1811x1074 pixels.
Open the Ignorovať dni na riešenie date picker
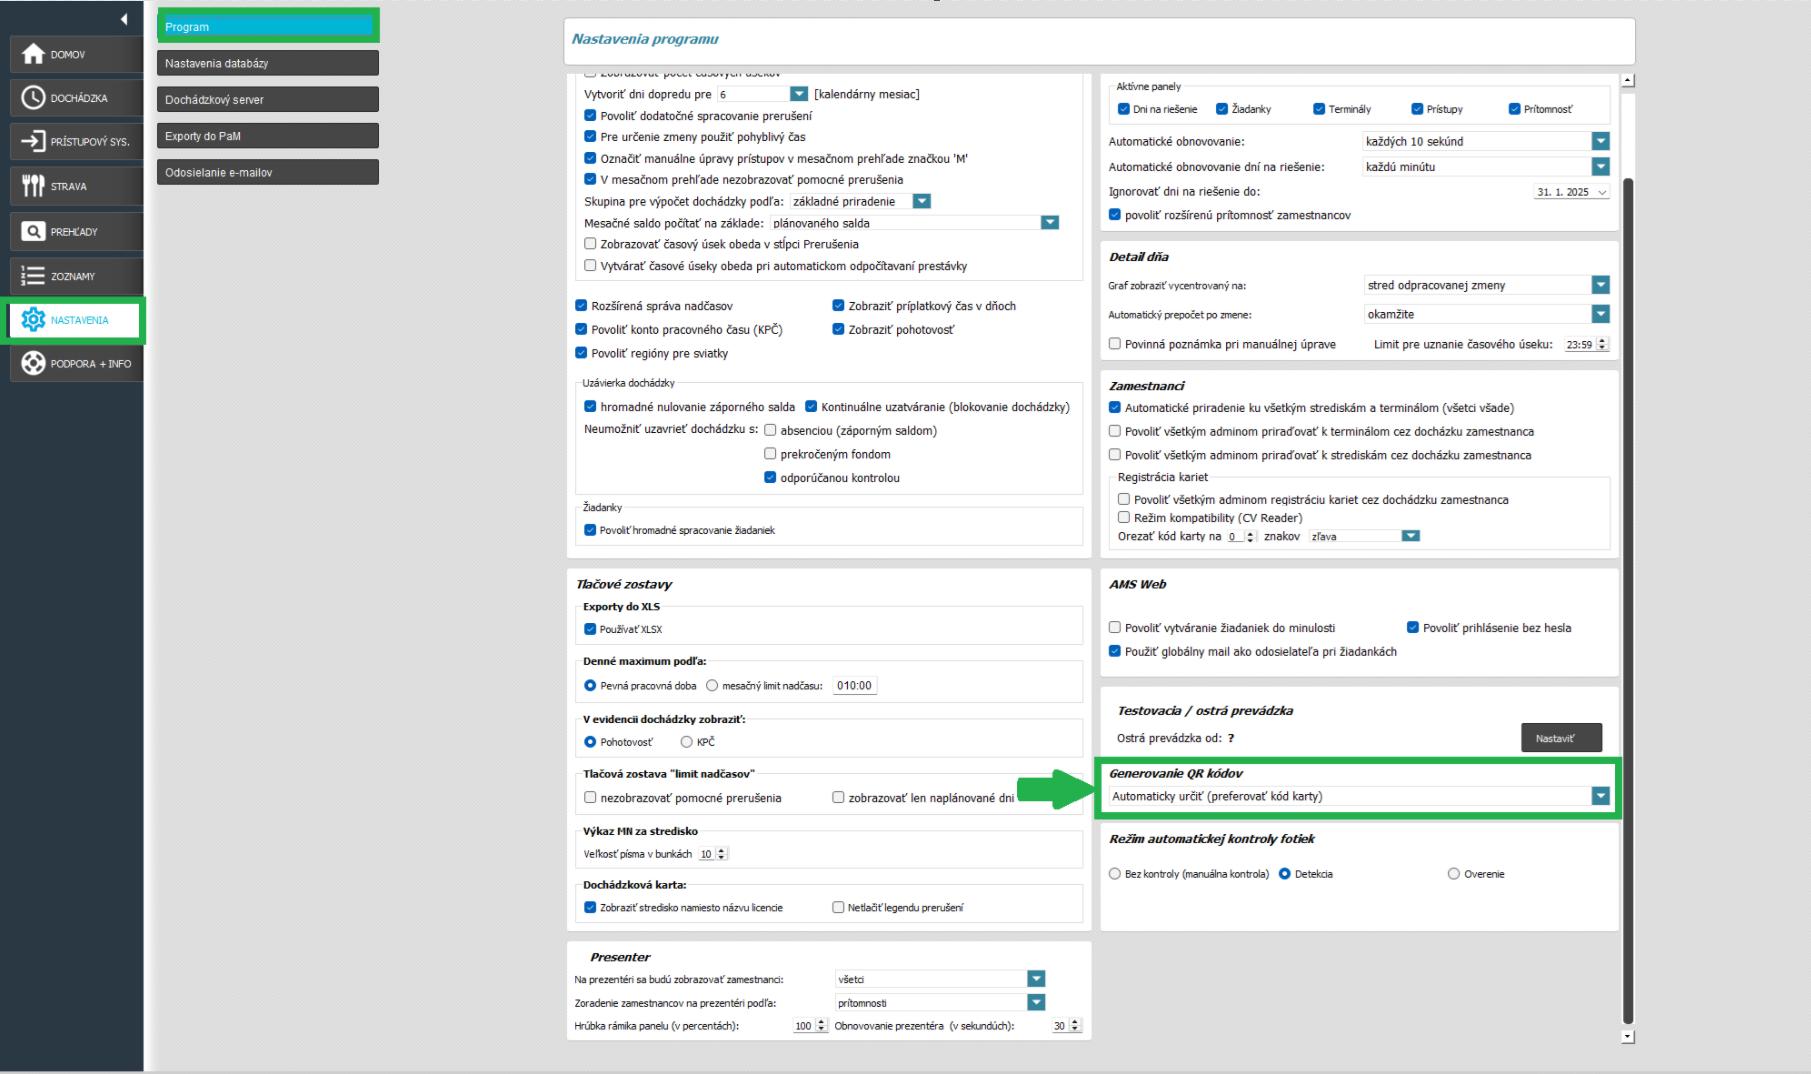1602,191
